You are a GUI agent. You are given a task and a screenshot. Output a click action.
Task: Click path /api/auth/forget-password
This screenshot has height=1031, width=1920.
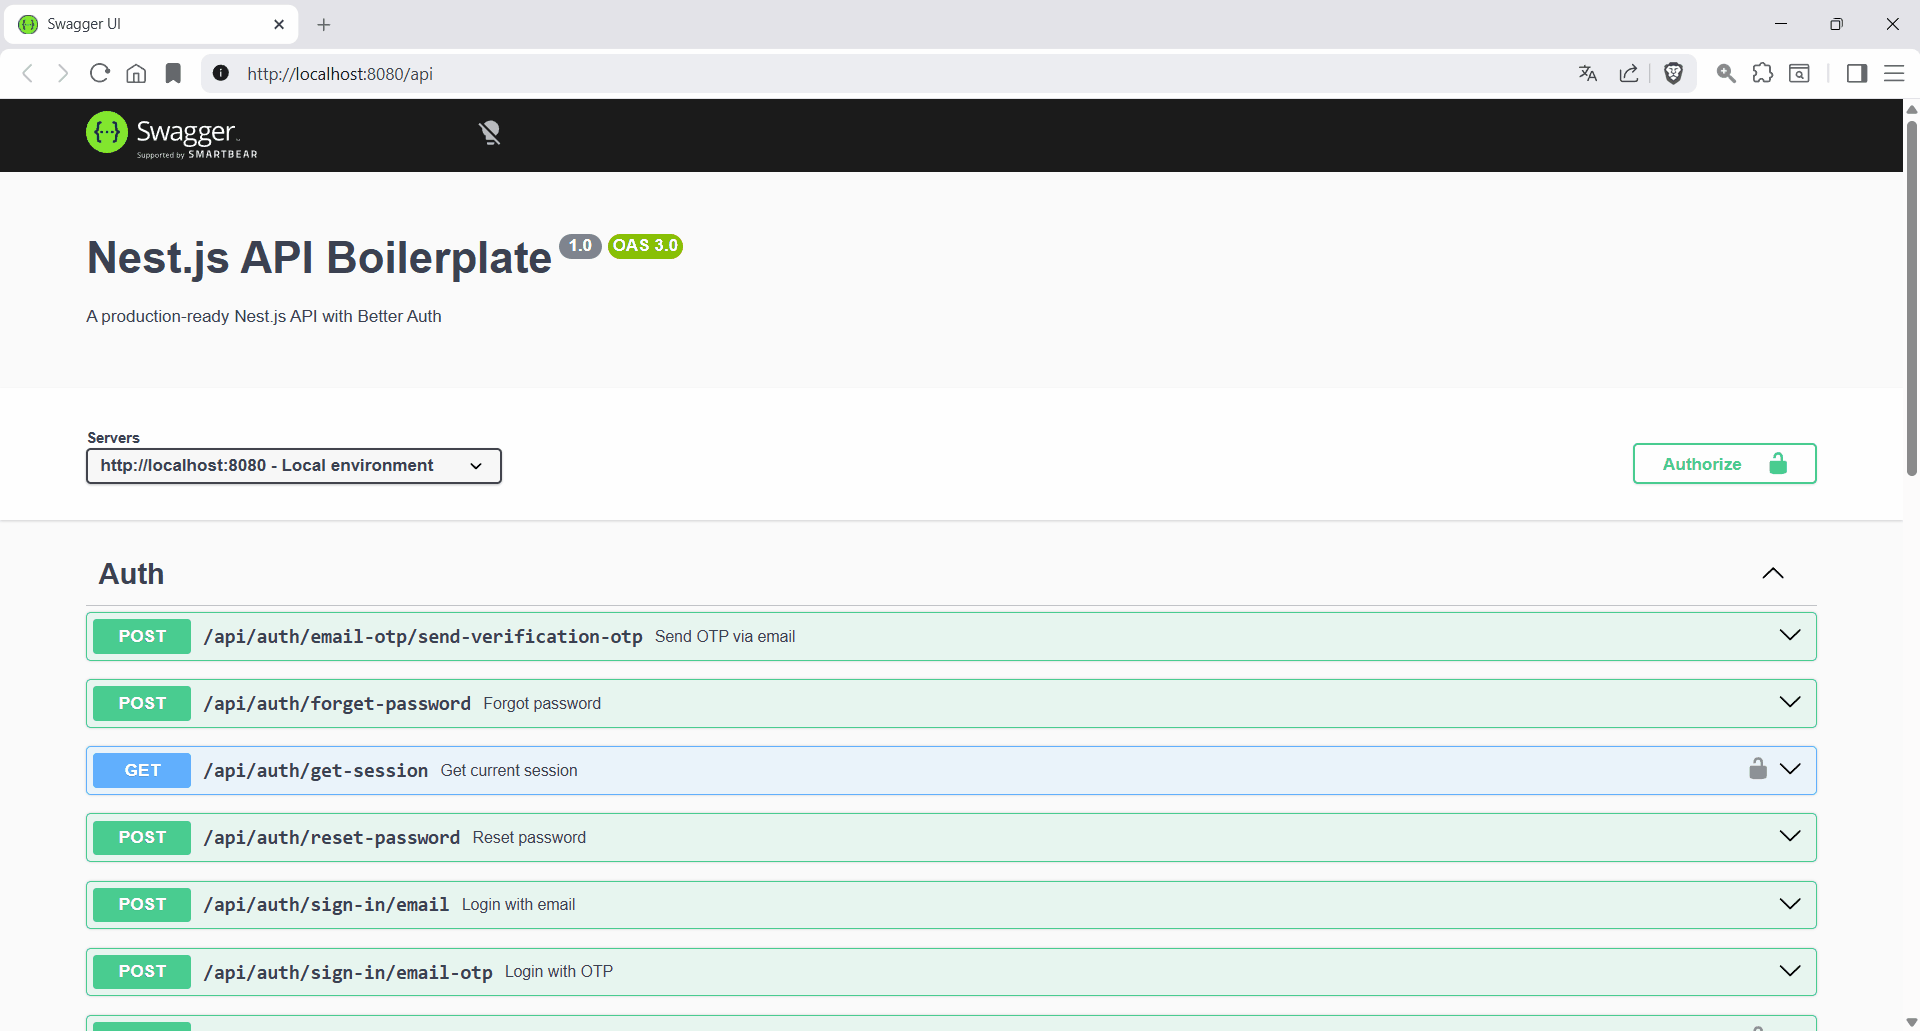click(x=337, y=704)
